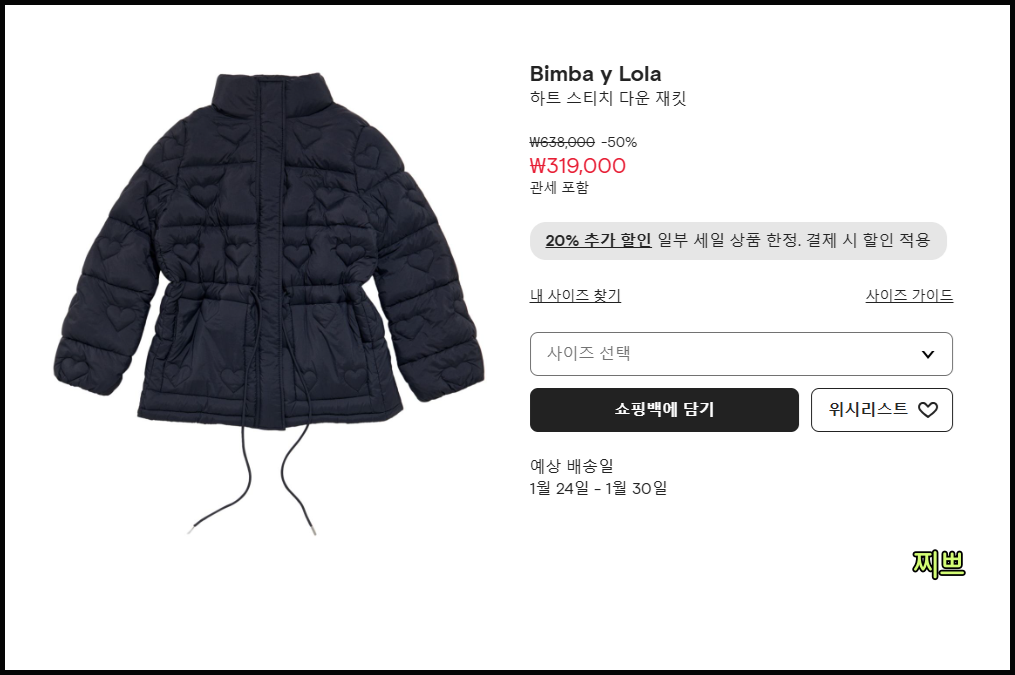Click the navy puffer jacket product image

(269, 304)
